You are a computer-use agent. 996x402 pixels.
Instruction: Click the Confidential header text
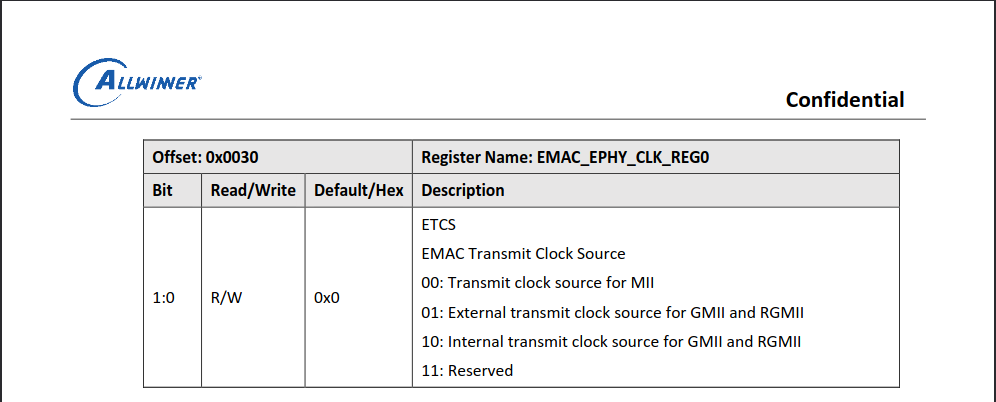[x=845, y=100]
